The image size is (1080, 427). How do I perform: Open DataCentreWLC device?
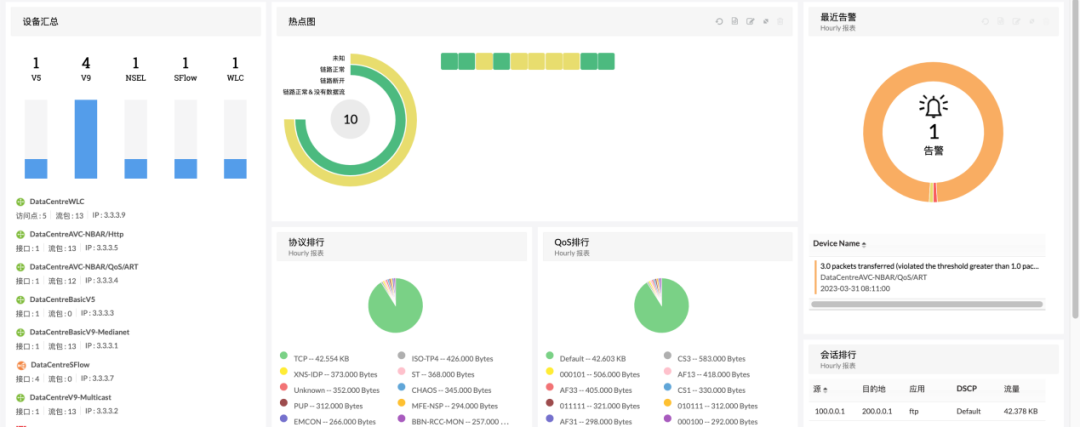[57, 202]
